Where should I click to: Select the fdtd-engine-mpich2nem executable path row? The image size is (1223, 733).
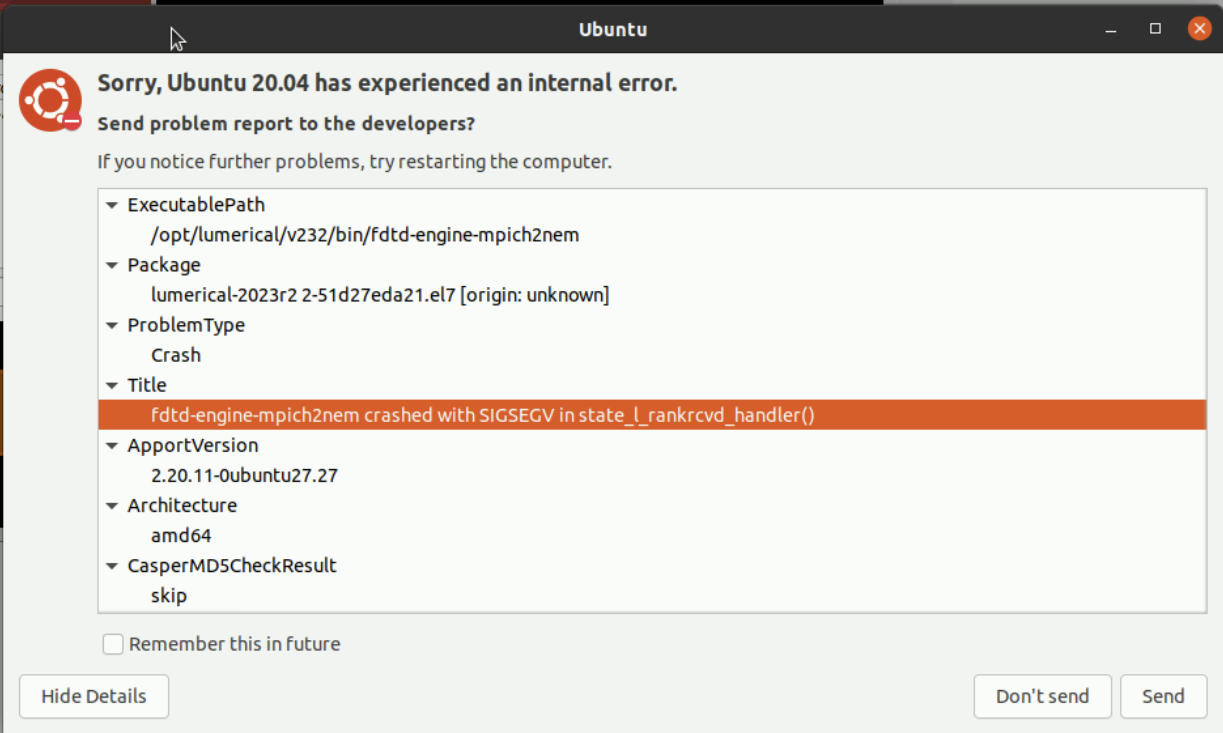(365, 235)
